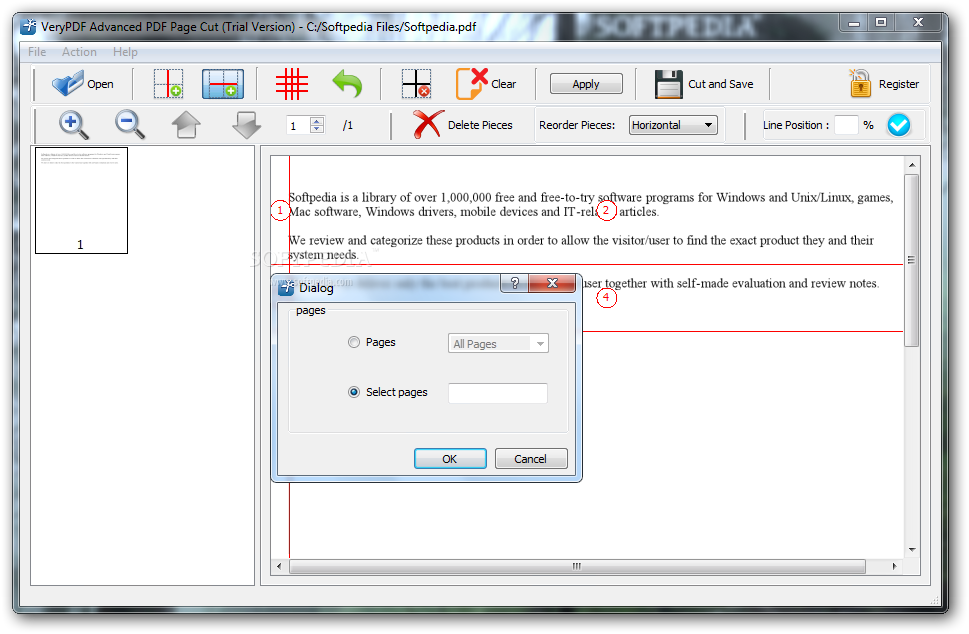969x634 pixels.
Task: Select piece marker 4
Action: 606,298
